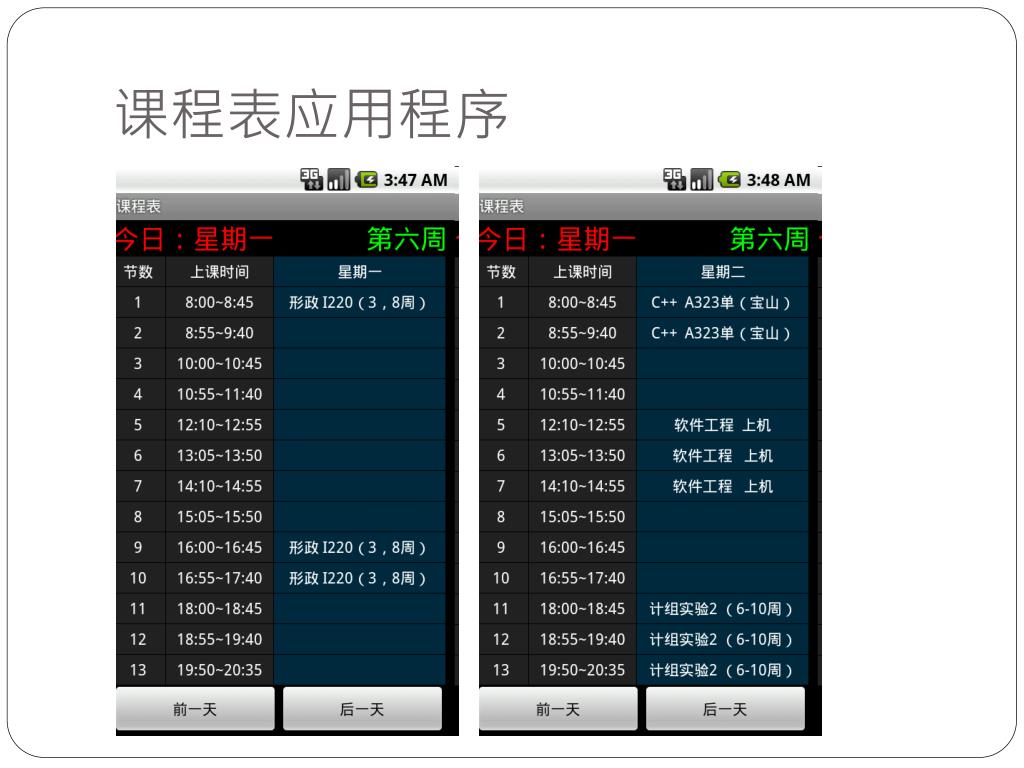This screenshot has width=1024, height=768.
Task: Select 计组实验2 course in period 11
Action: coord(723,609)
